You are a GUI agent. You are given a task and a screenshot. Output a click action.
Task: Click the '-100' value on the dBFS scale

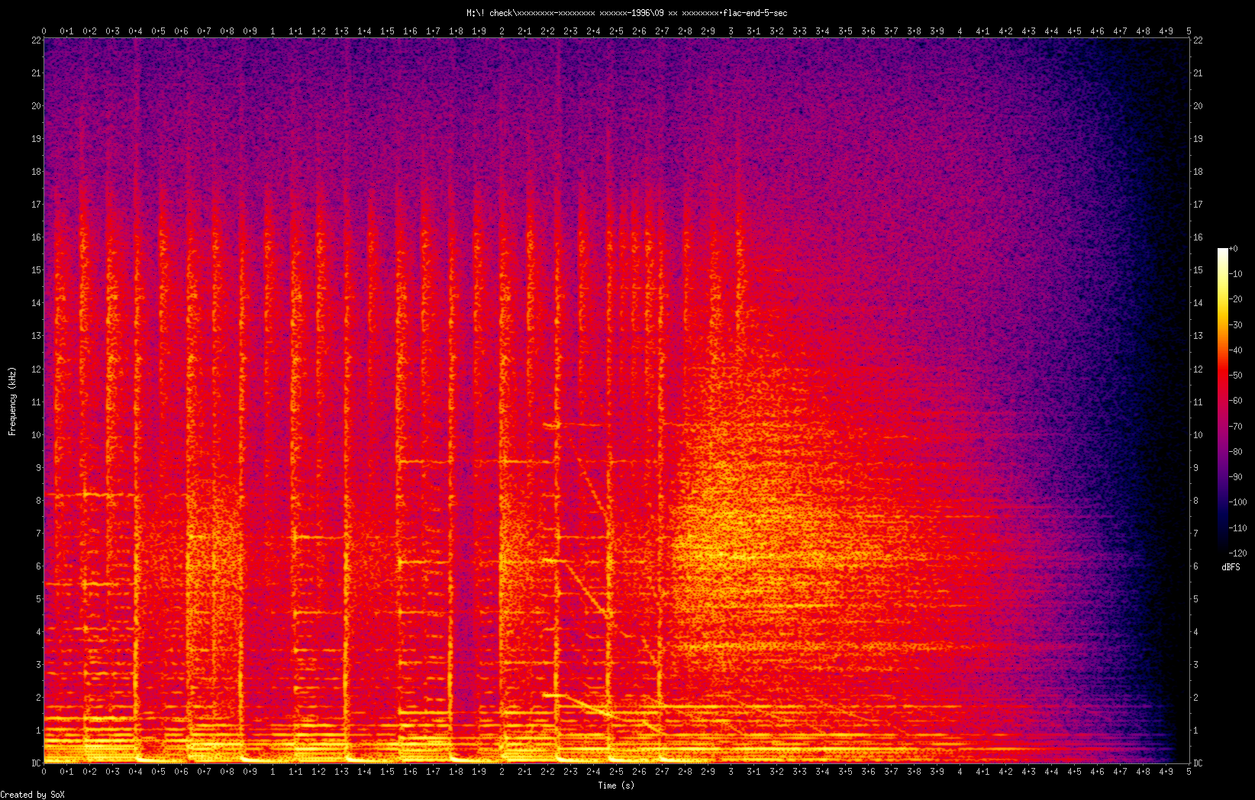(x=1238, y=502)
